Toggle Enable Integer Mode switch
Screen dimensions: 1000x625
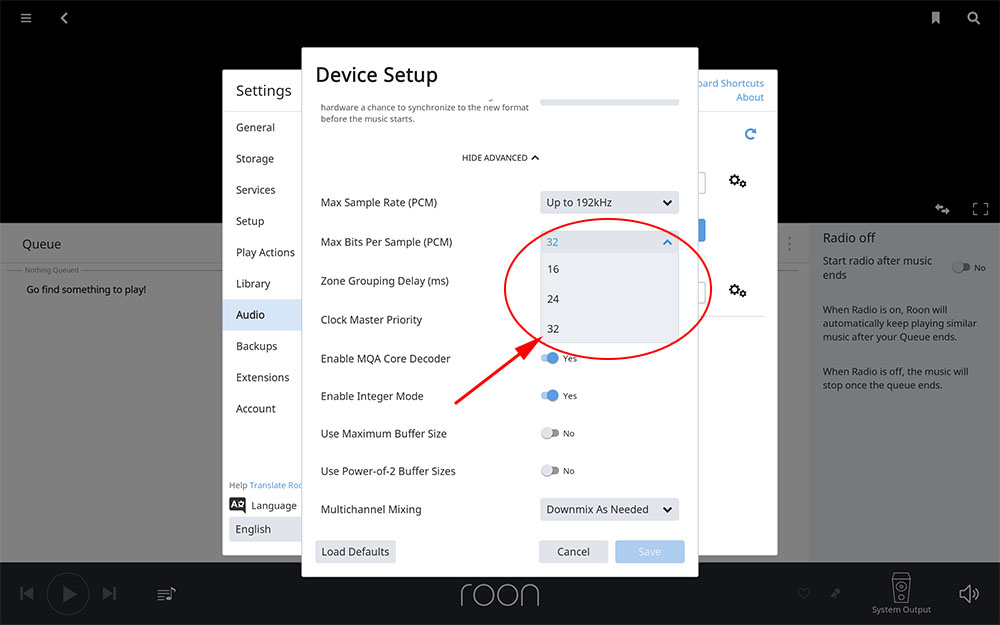pos(550,396)
